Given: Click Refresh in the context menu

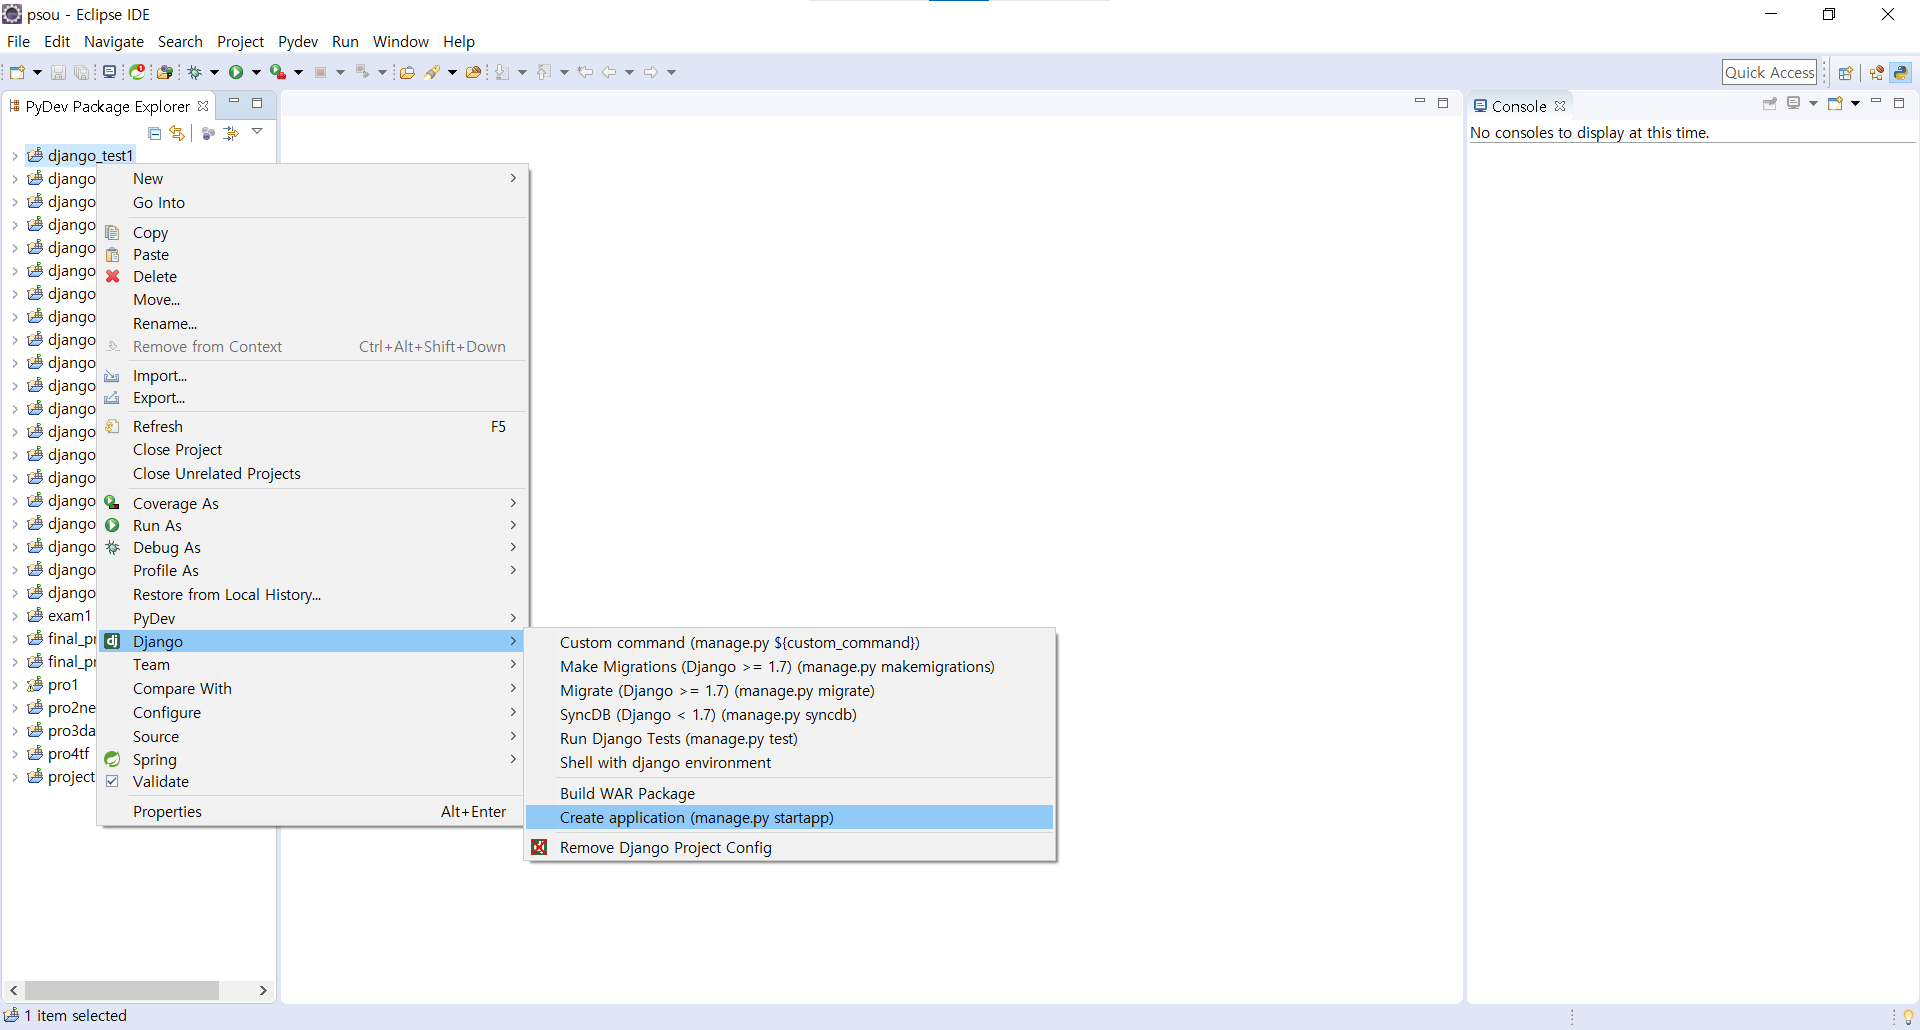Looking at the screenshot, I should [x=312, y=427].
